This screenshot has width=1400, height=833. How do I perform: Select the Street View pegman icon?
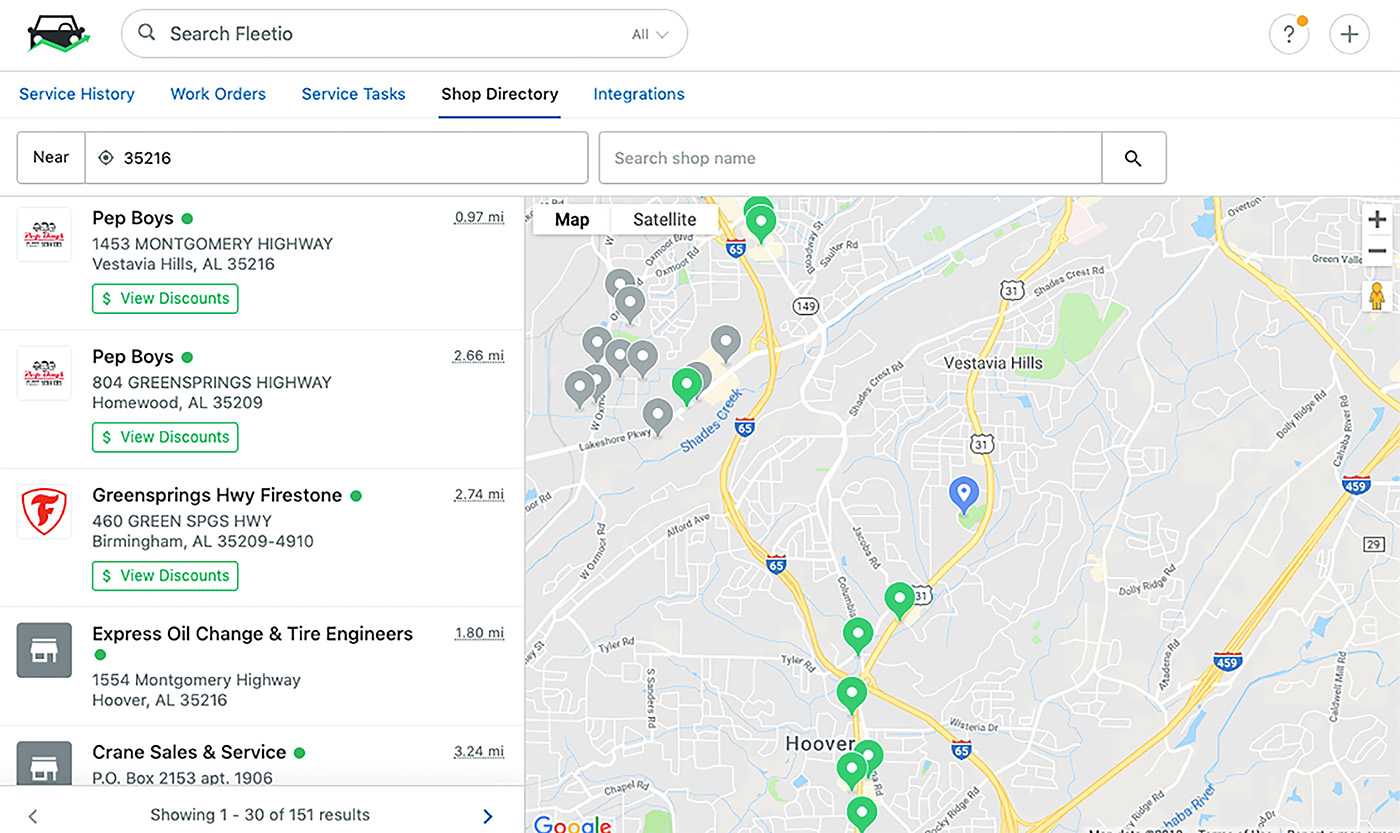(x=1377, y=297)
